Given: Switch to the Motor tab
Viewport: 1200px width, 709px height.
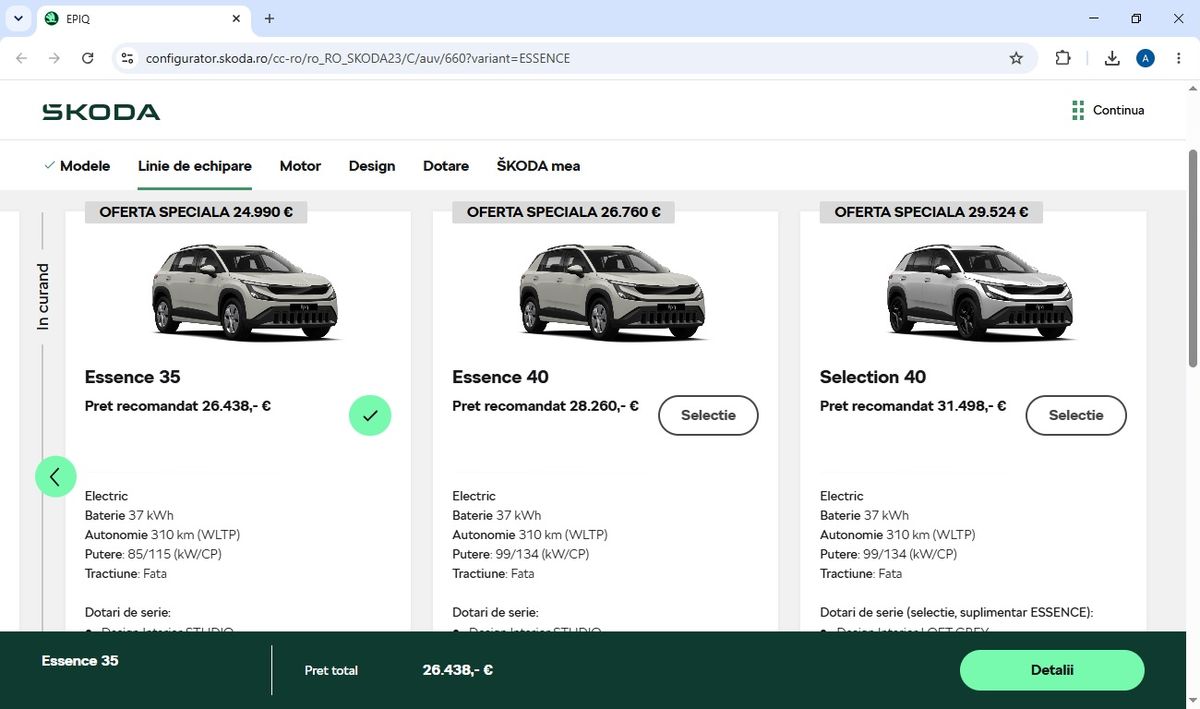Looking at the screenshot, I should pyautogui.click(x=300, y=166).
